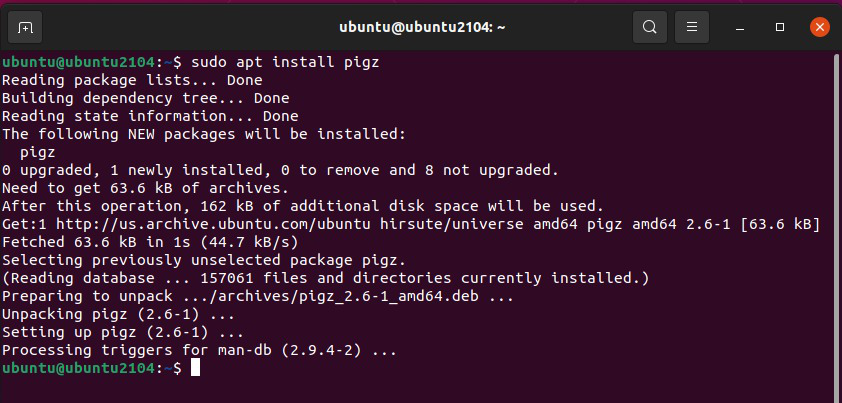Click the window title ubuntu@ubuntu2104: ~
This screenshot has width=842, height=403.
pyautogui.click(x=420, y=26)
